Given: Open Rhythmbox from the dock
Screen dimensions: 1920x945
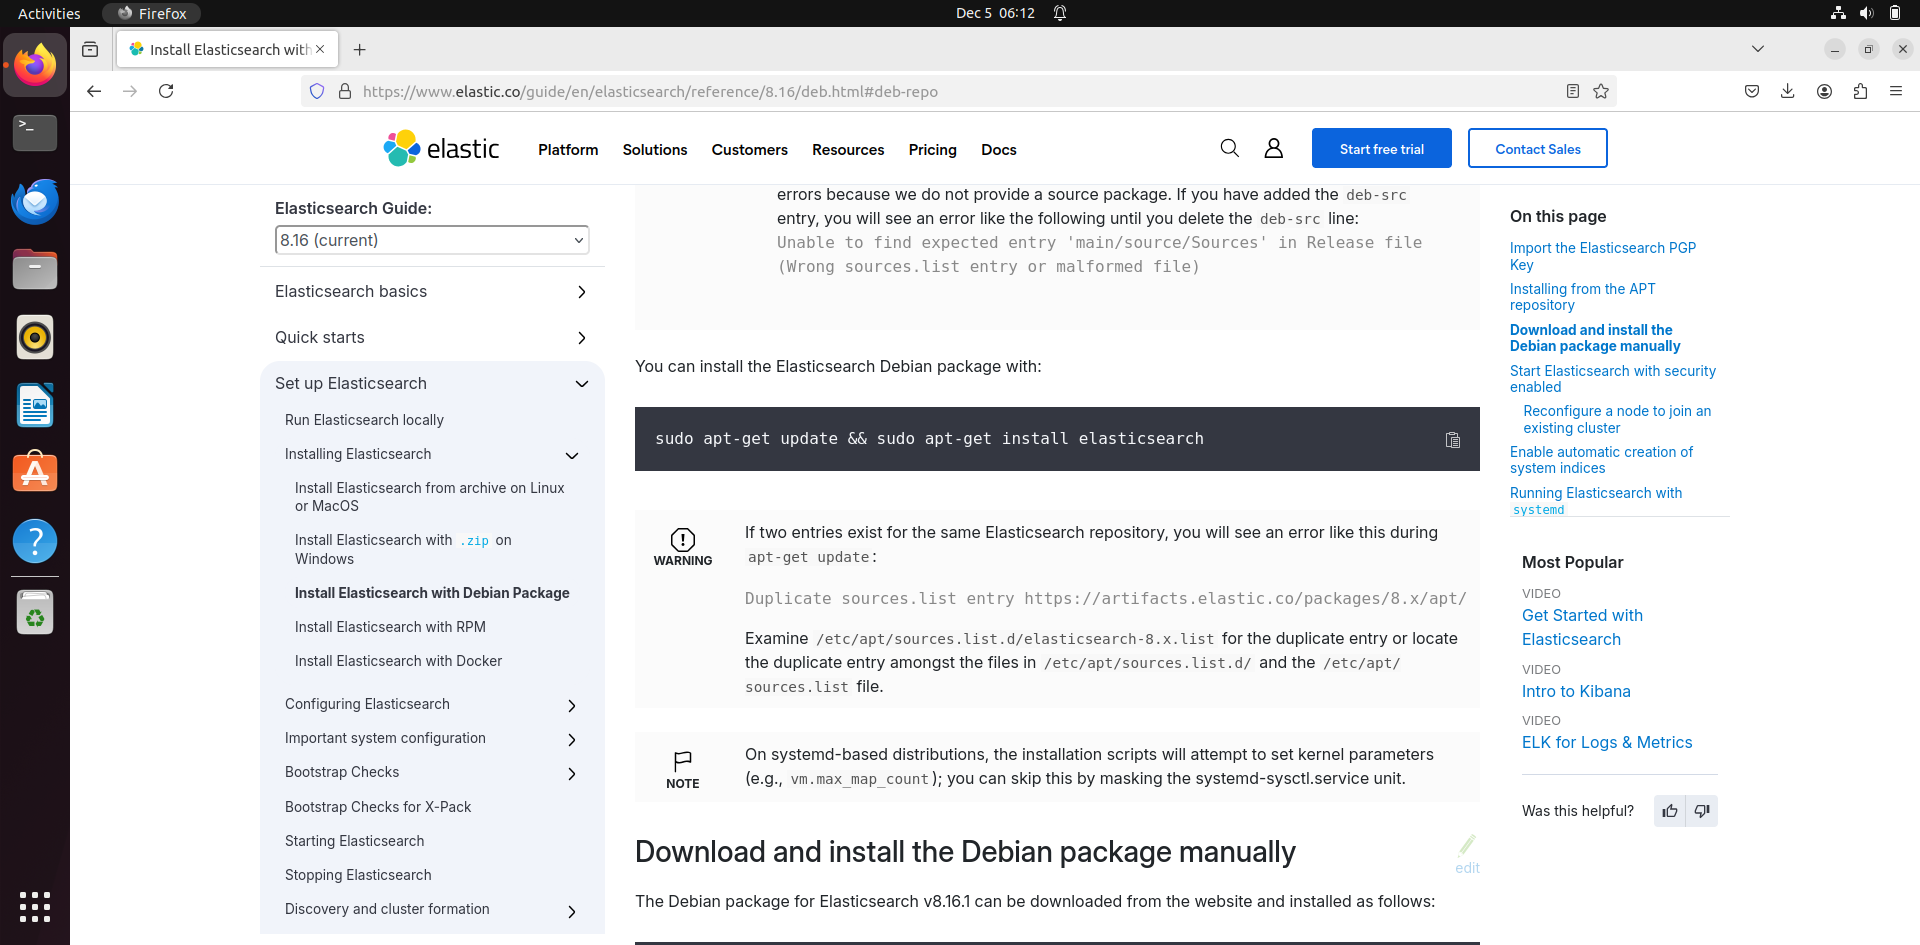Looking at the screenshot, I should pos(35,337).
